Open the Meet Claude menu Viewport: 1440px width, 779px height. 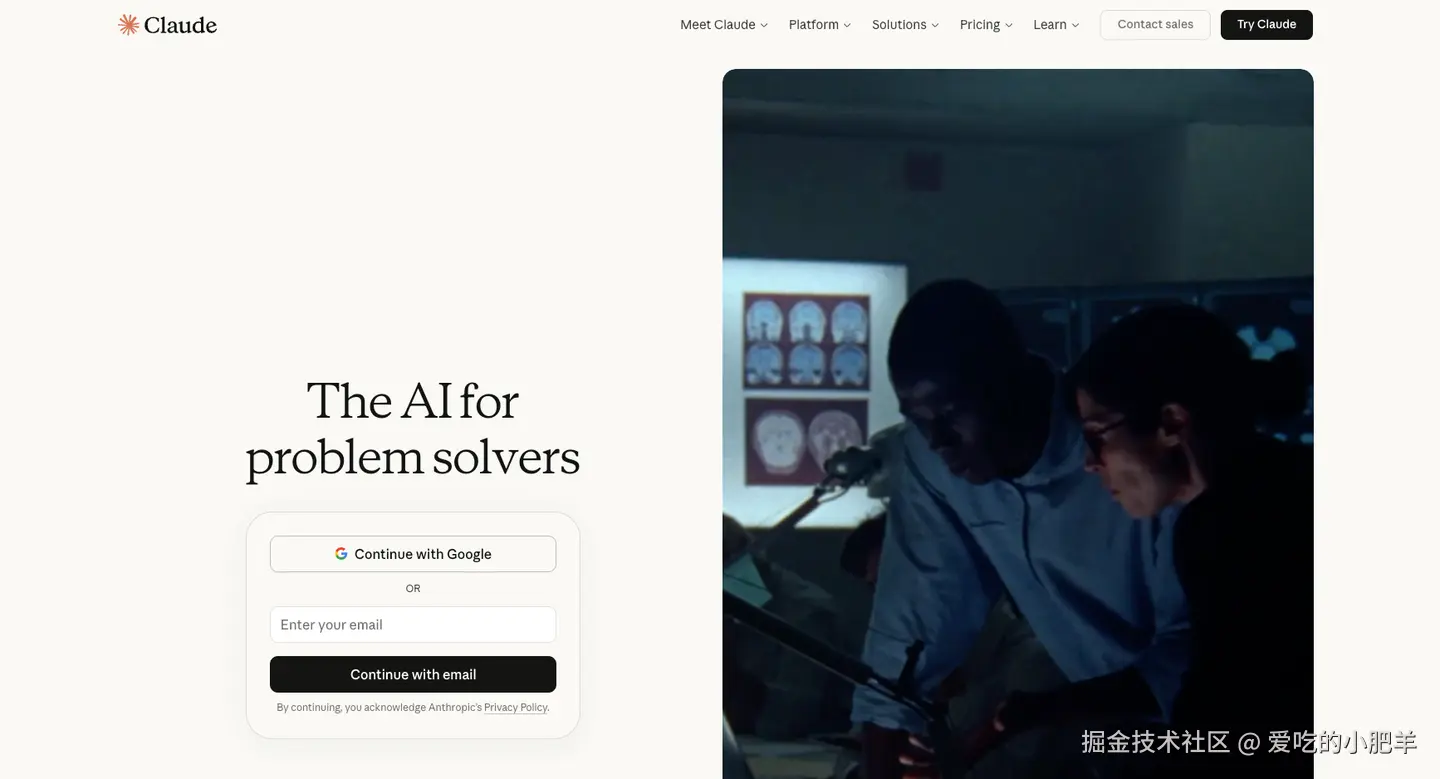pos(724,25)
